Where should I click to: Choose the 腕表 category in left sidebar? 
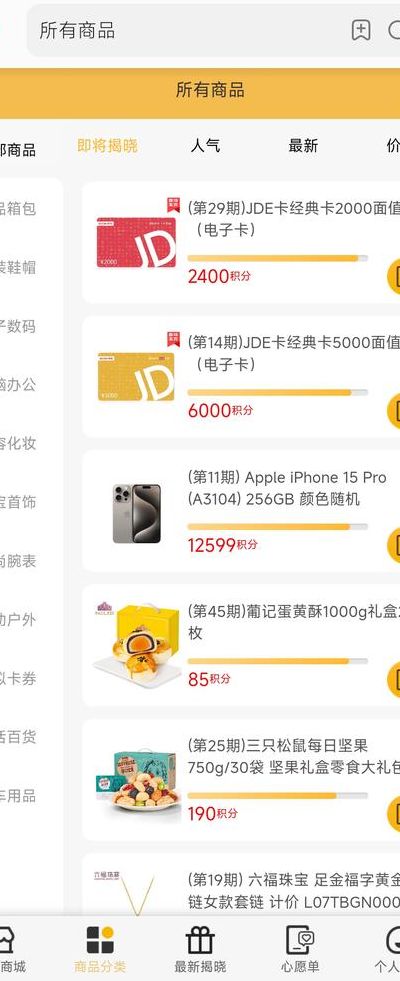click(x=18, y=561)
